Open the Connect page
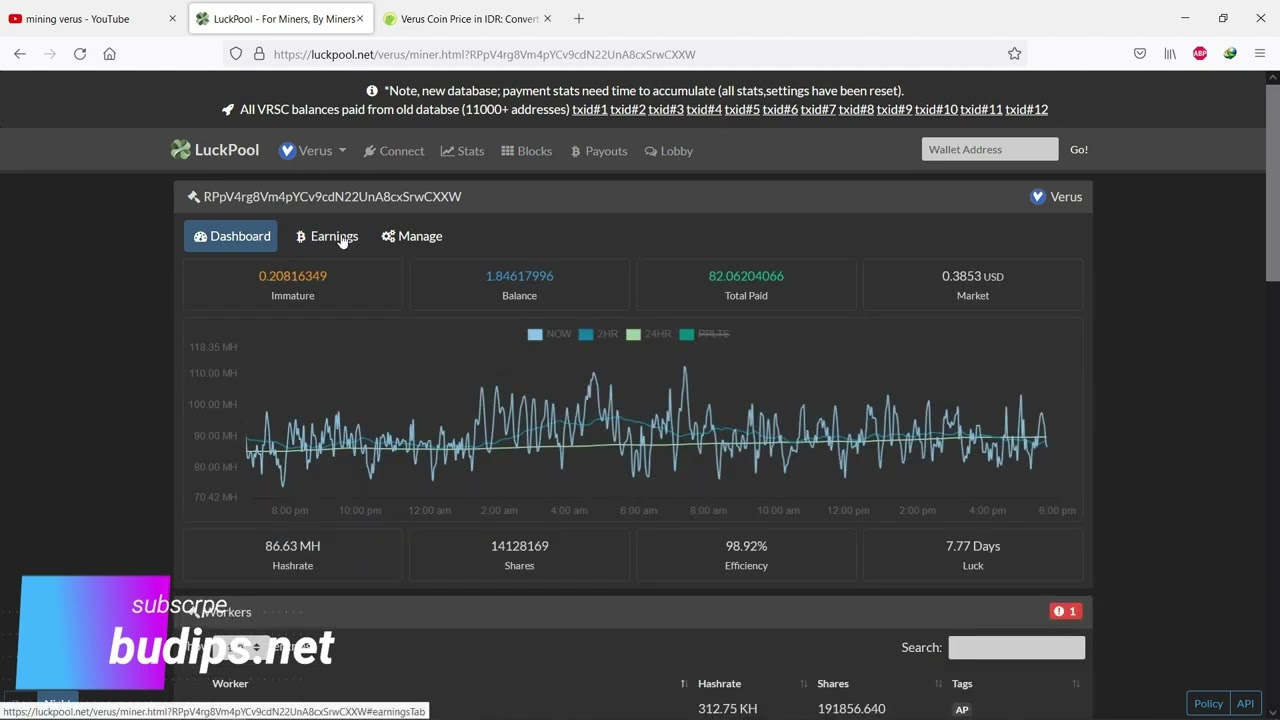 pyautogui.click(x=394, y=151)
